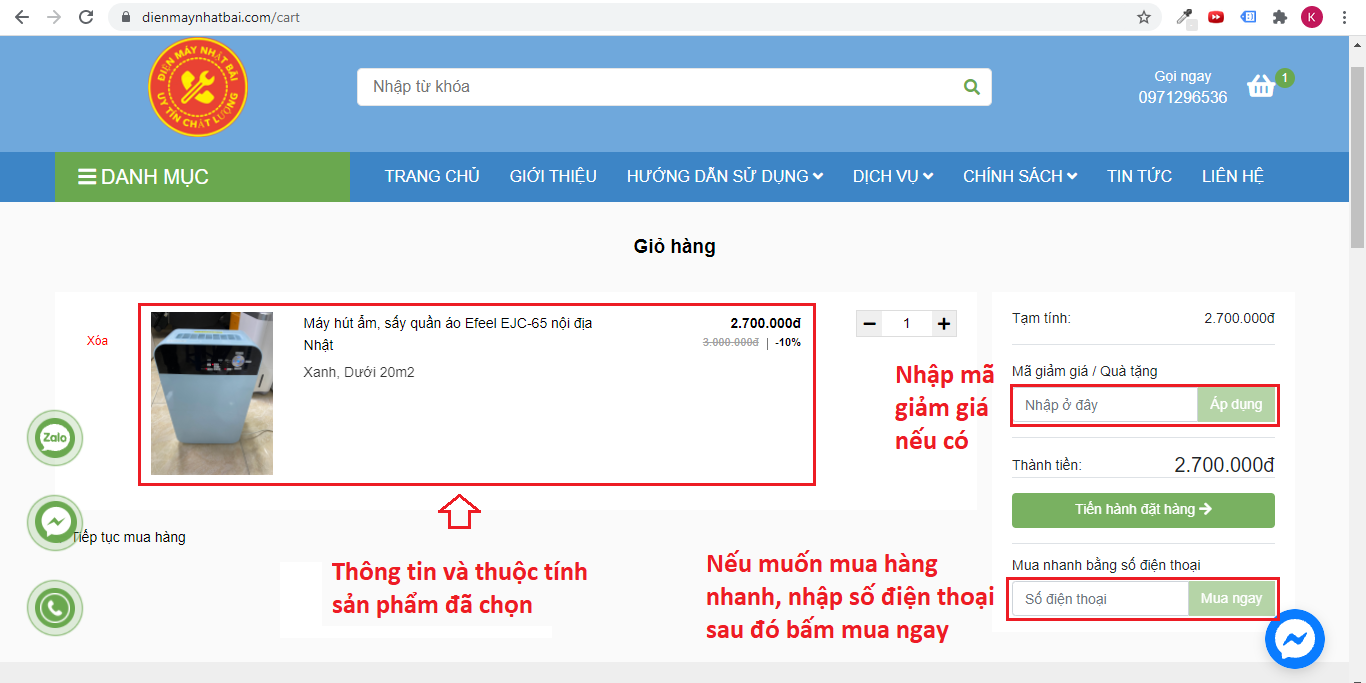Reload the page in browser
1366x683 pixels.
click(86, 17)
